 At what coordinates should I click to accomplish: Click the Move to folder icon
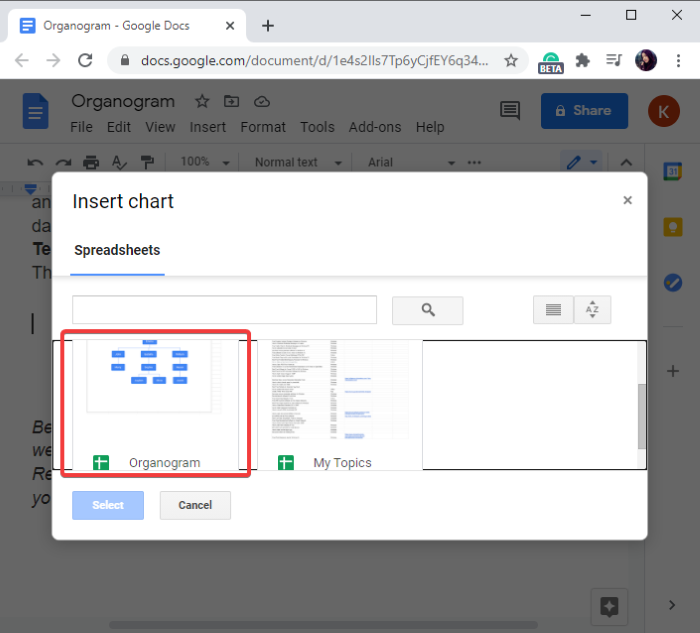[x=232, y=101]
